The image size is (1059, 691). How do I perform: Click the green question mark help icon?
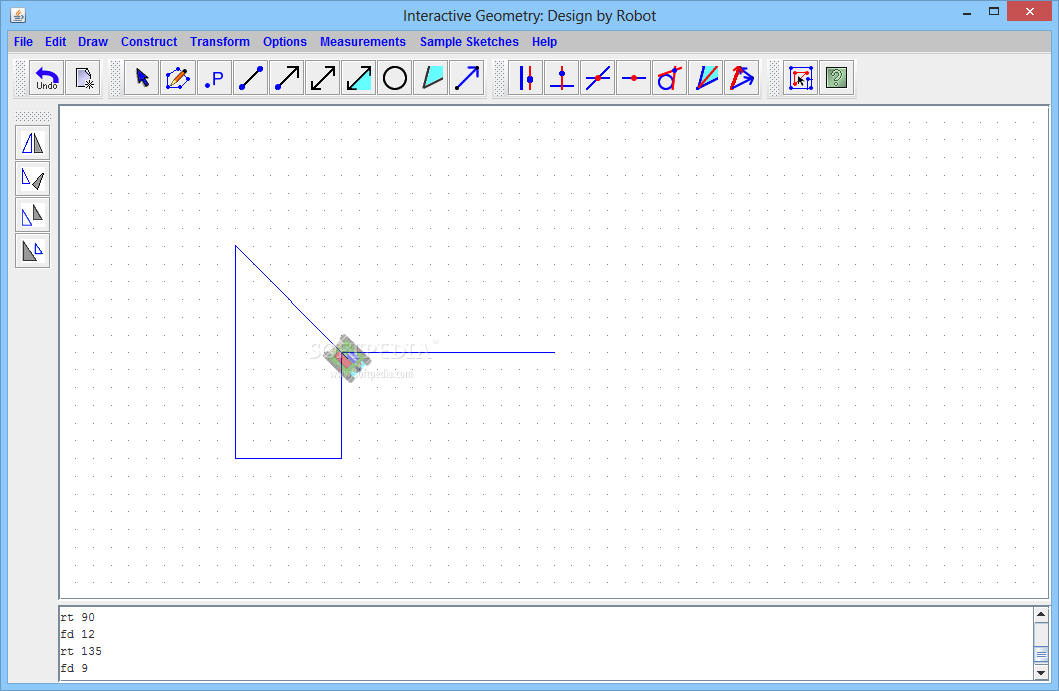click(836, 78)
